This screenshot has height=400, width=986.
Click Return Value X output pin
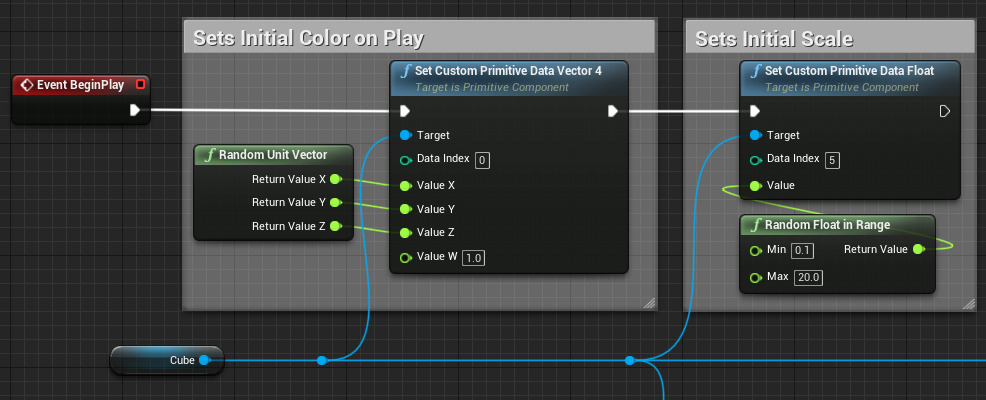point(335,179)
